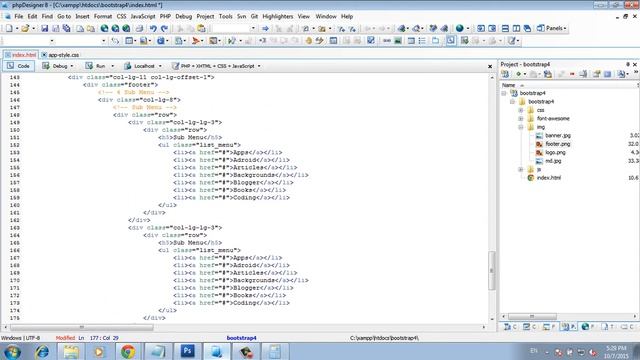Open Google Chrome from the taskbar
This screenshot has width=640, height=360.
pyautogui.click(x=128, y=351)
